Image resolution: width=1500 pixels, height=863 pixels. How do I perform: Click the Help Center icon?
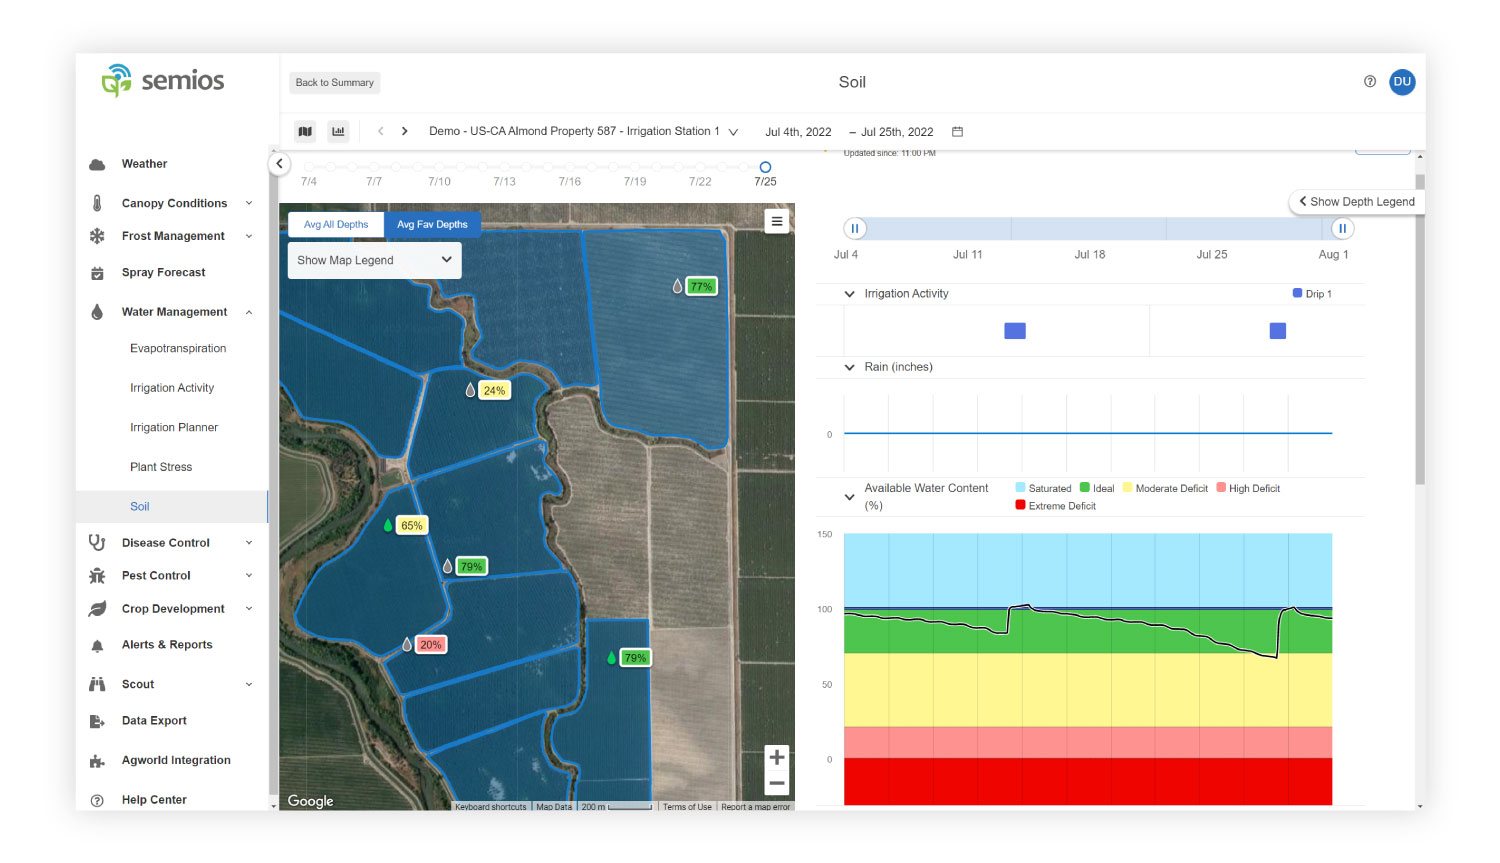tap(97, 800)
